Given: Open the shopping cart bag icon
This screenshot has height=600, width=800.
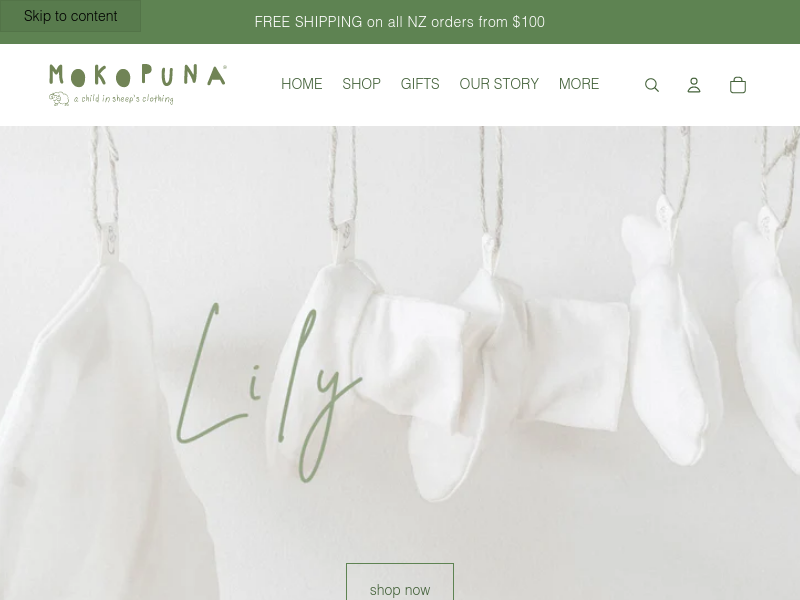Looking at the screenshot, I should tap(738, 85).
